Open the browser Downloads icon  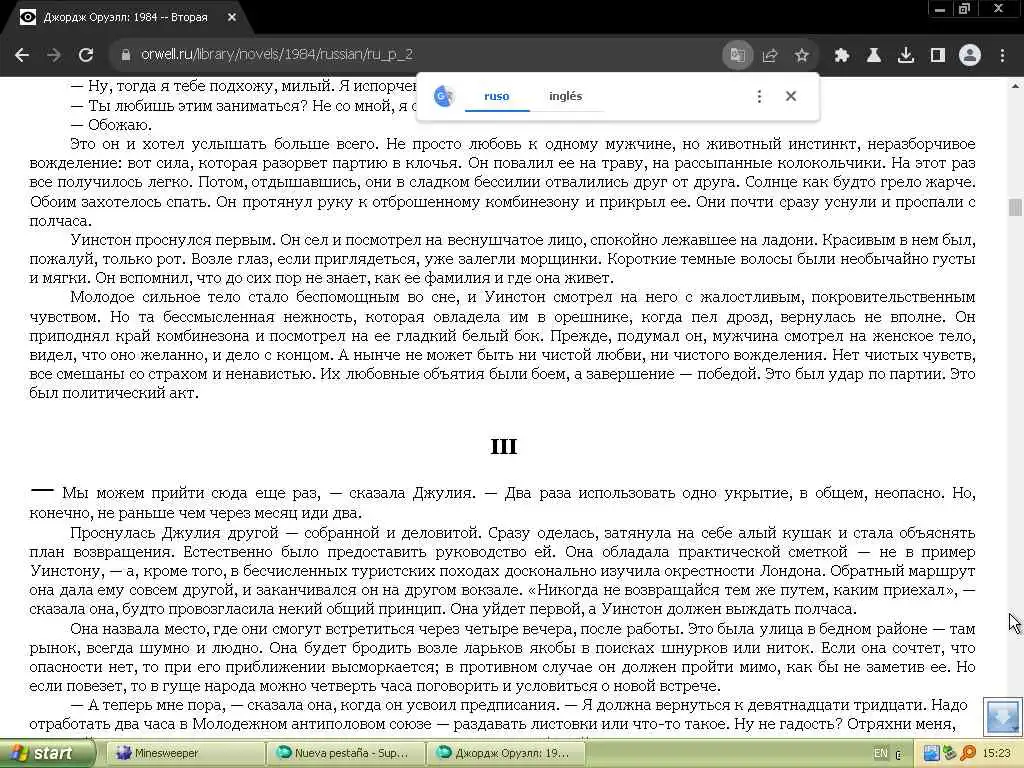[906, 56]
